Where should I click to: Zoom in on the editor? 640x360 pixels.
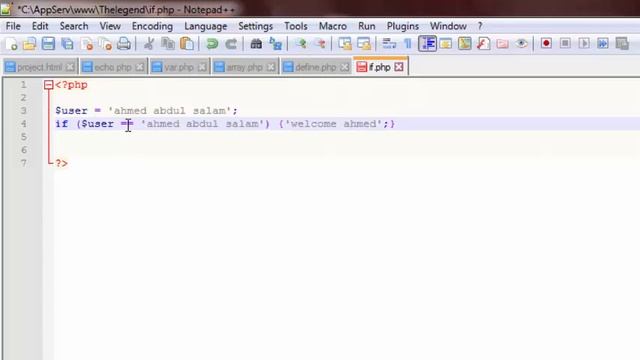click(301, 44)
